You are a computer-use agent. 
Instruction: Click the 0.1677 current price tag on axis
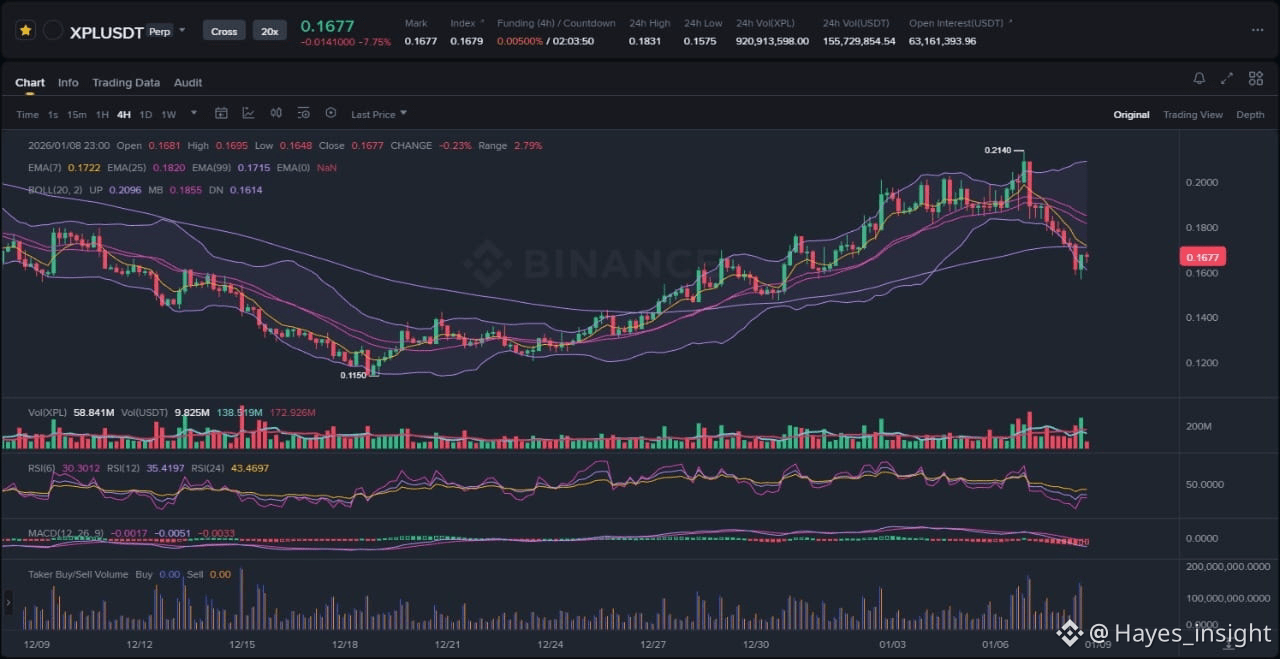[1203, 257]
